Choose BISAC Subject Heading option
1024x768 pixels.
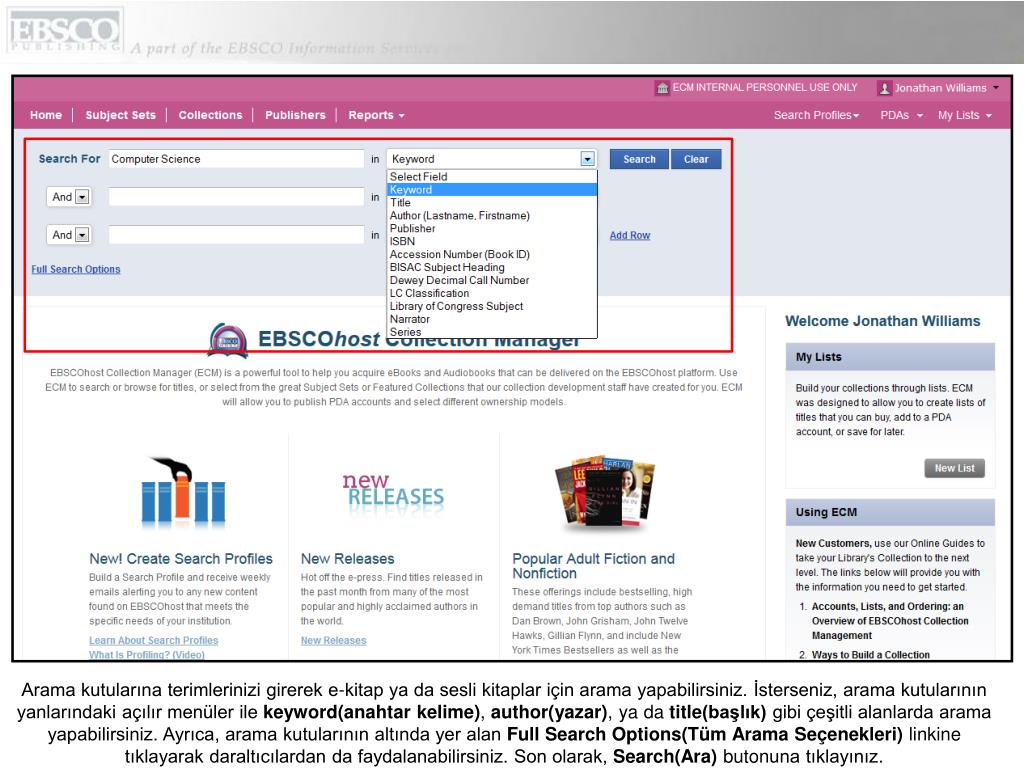tap(492, 267)
